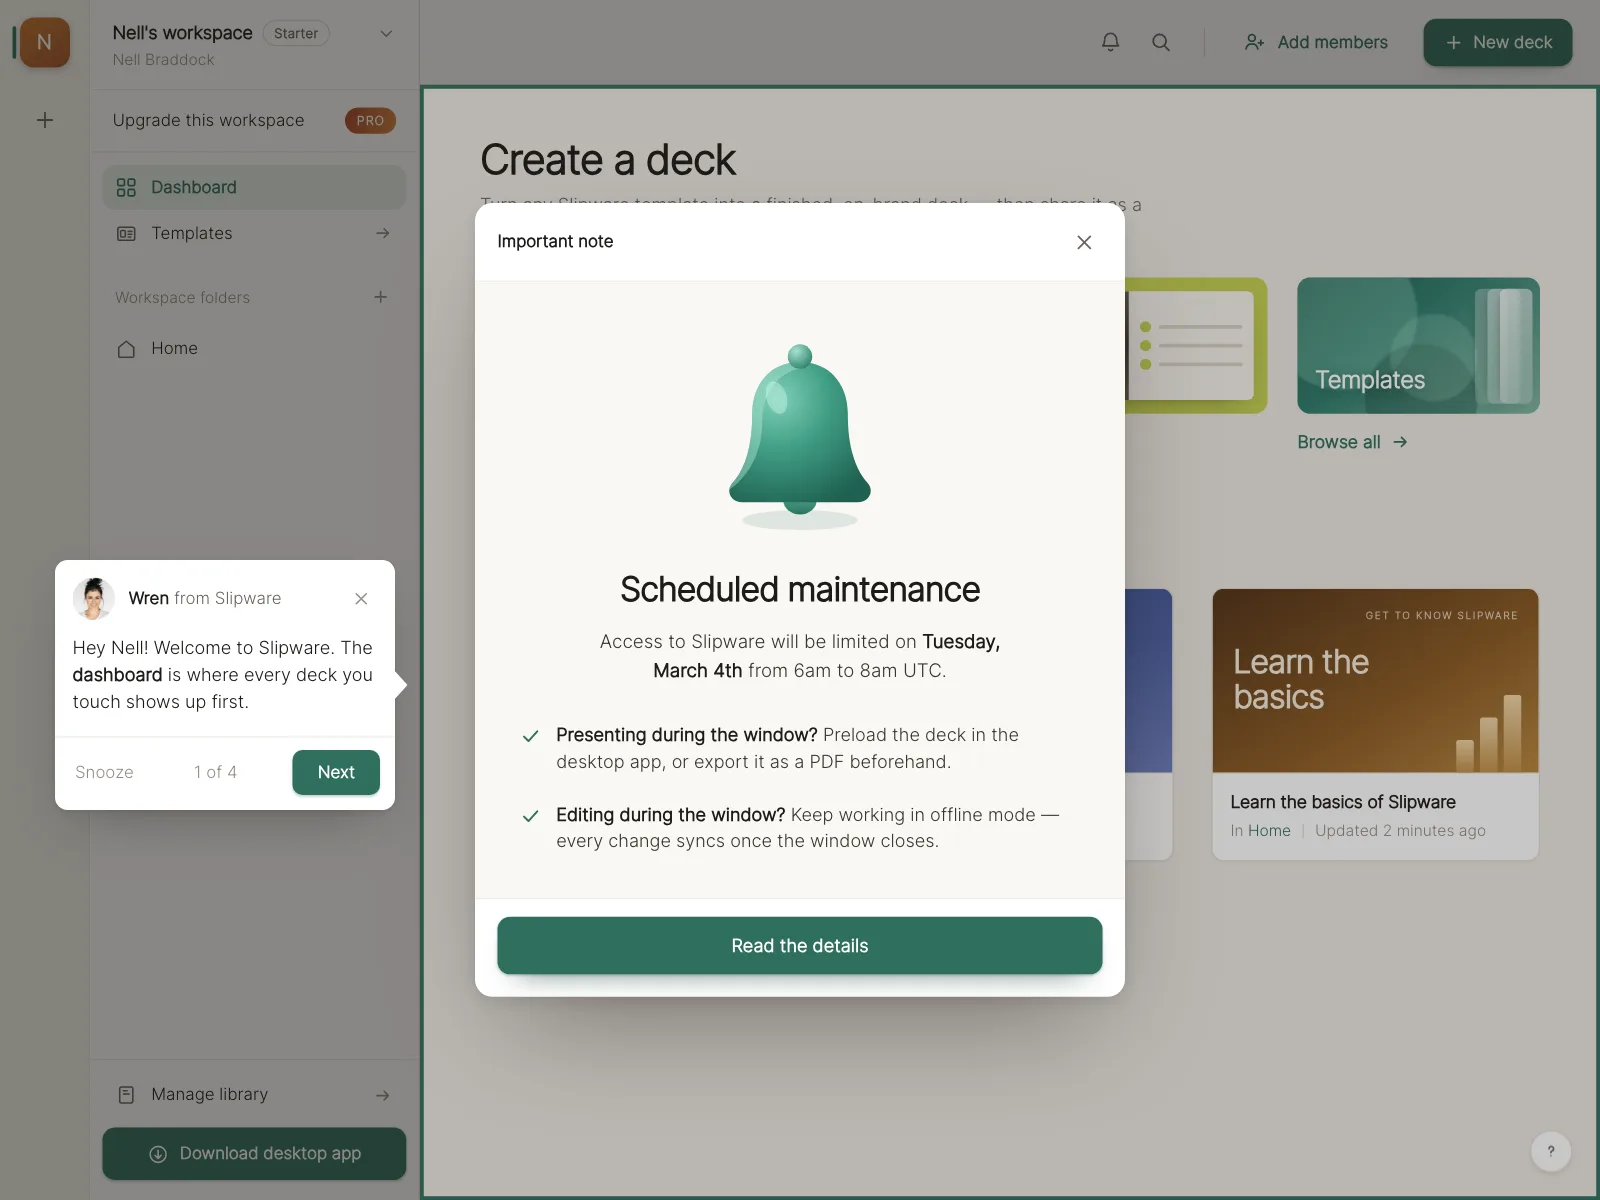Open the help question mark button
Image resolution: width=1600 pixels, height=1200 pixels.
[x=1551, y=1151]
